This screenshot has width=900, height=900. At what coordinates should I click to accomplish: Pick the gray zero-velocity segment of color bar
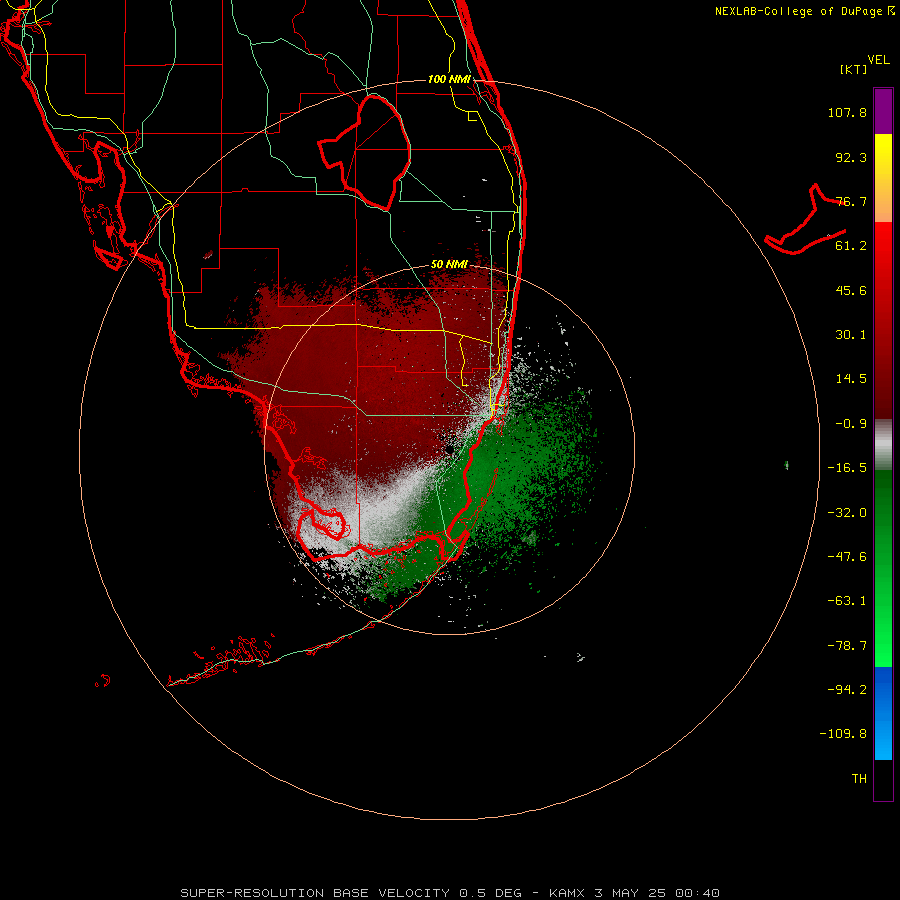(x=883, y=444)
